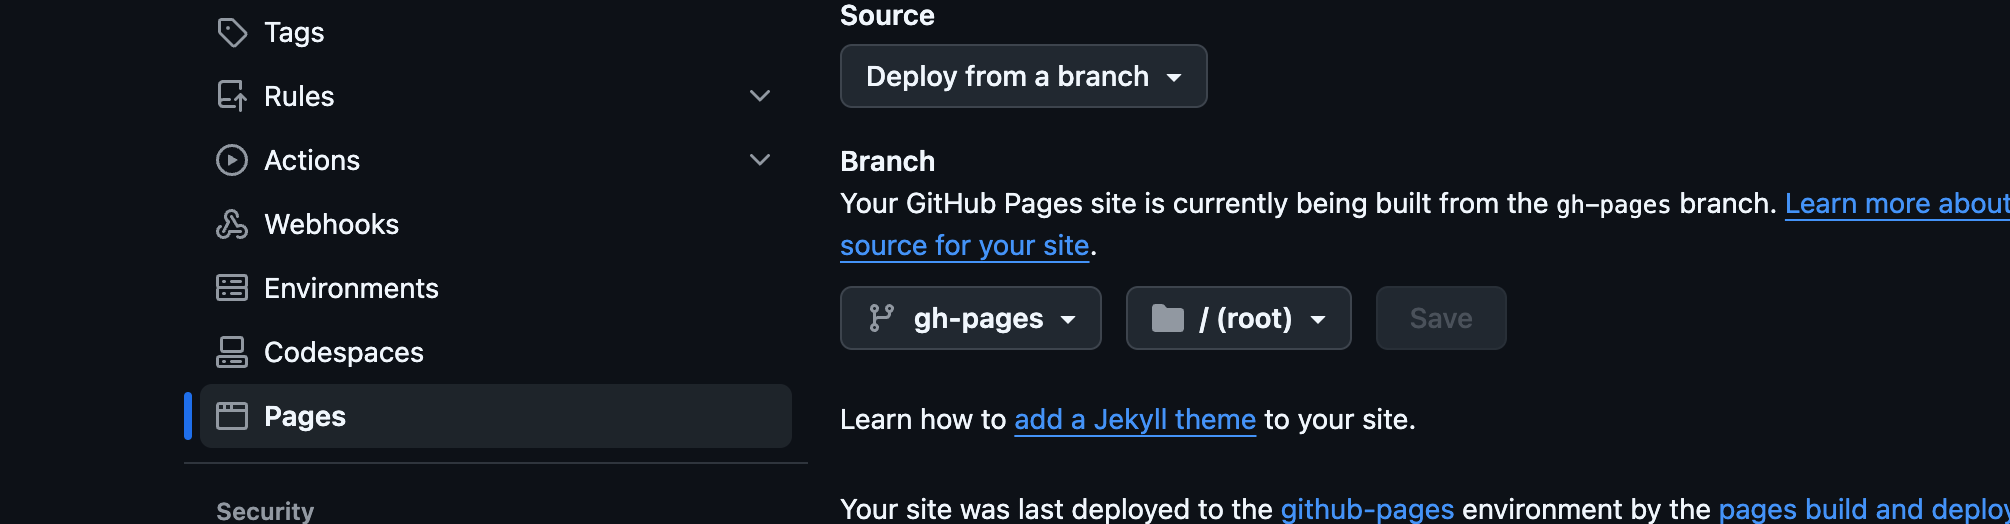2010x524 pixels.
Task: Open the / (root) folder dropdown
Action: tap(1239, 318)
